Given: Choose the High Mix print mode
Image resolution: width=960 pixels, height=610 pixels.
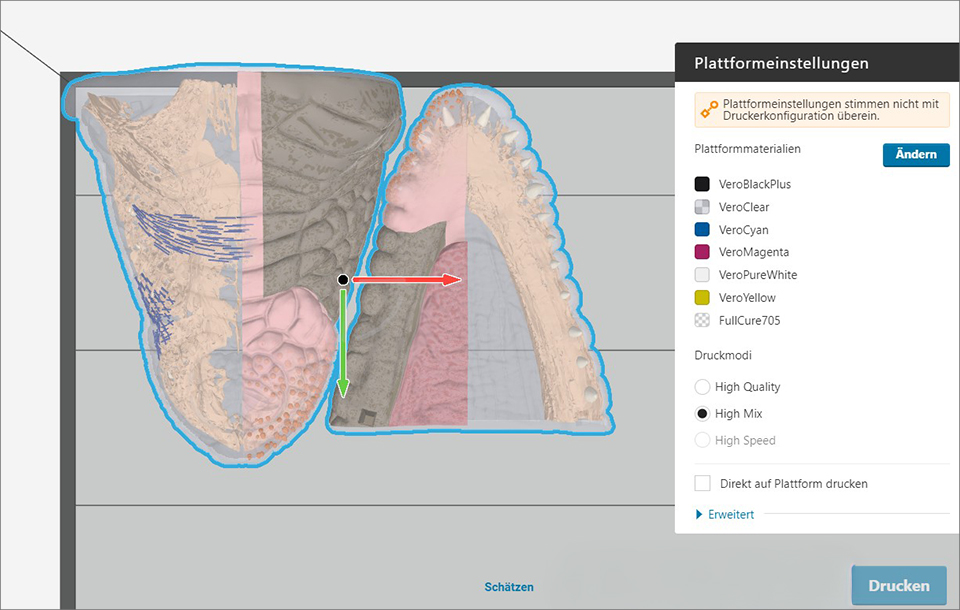Looking at the screenshot, I should click(x=702, y=414).
